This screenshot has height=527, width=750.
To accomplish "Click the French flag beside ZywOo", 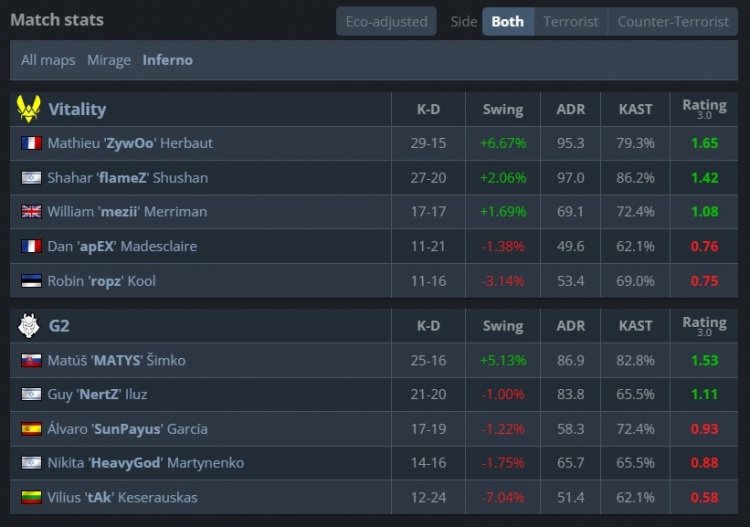I will click(x=31, y=143).
